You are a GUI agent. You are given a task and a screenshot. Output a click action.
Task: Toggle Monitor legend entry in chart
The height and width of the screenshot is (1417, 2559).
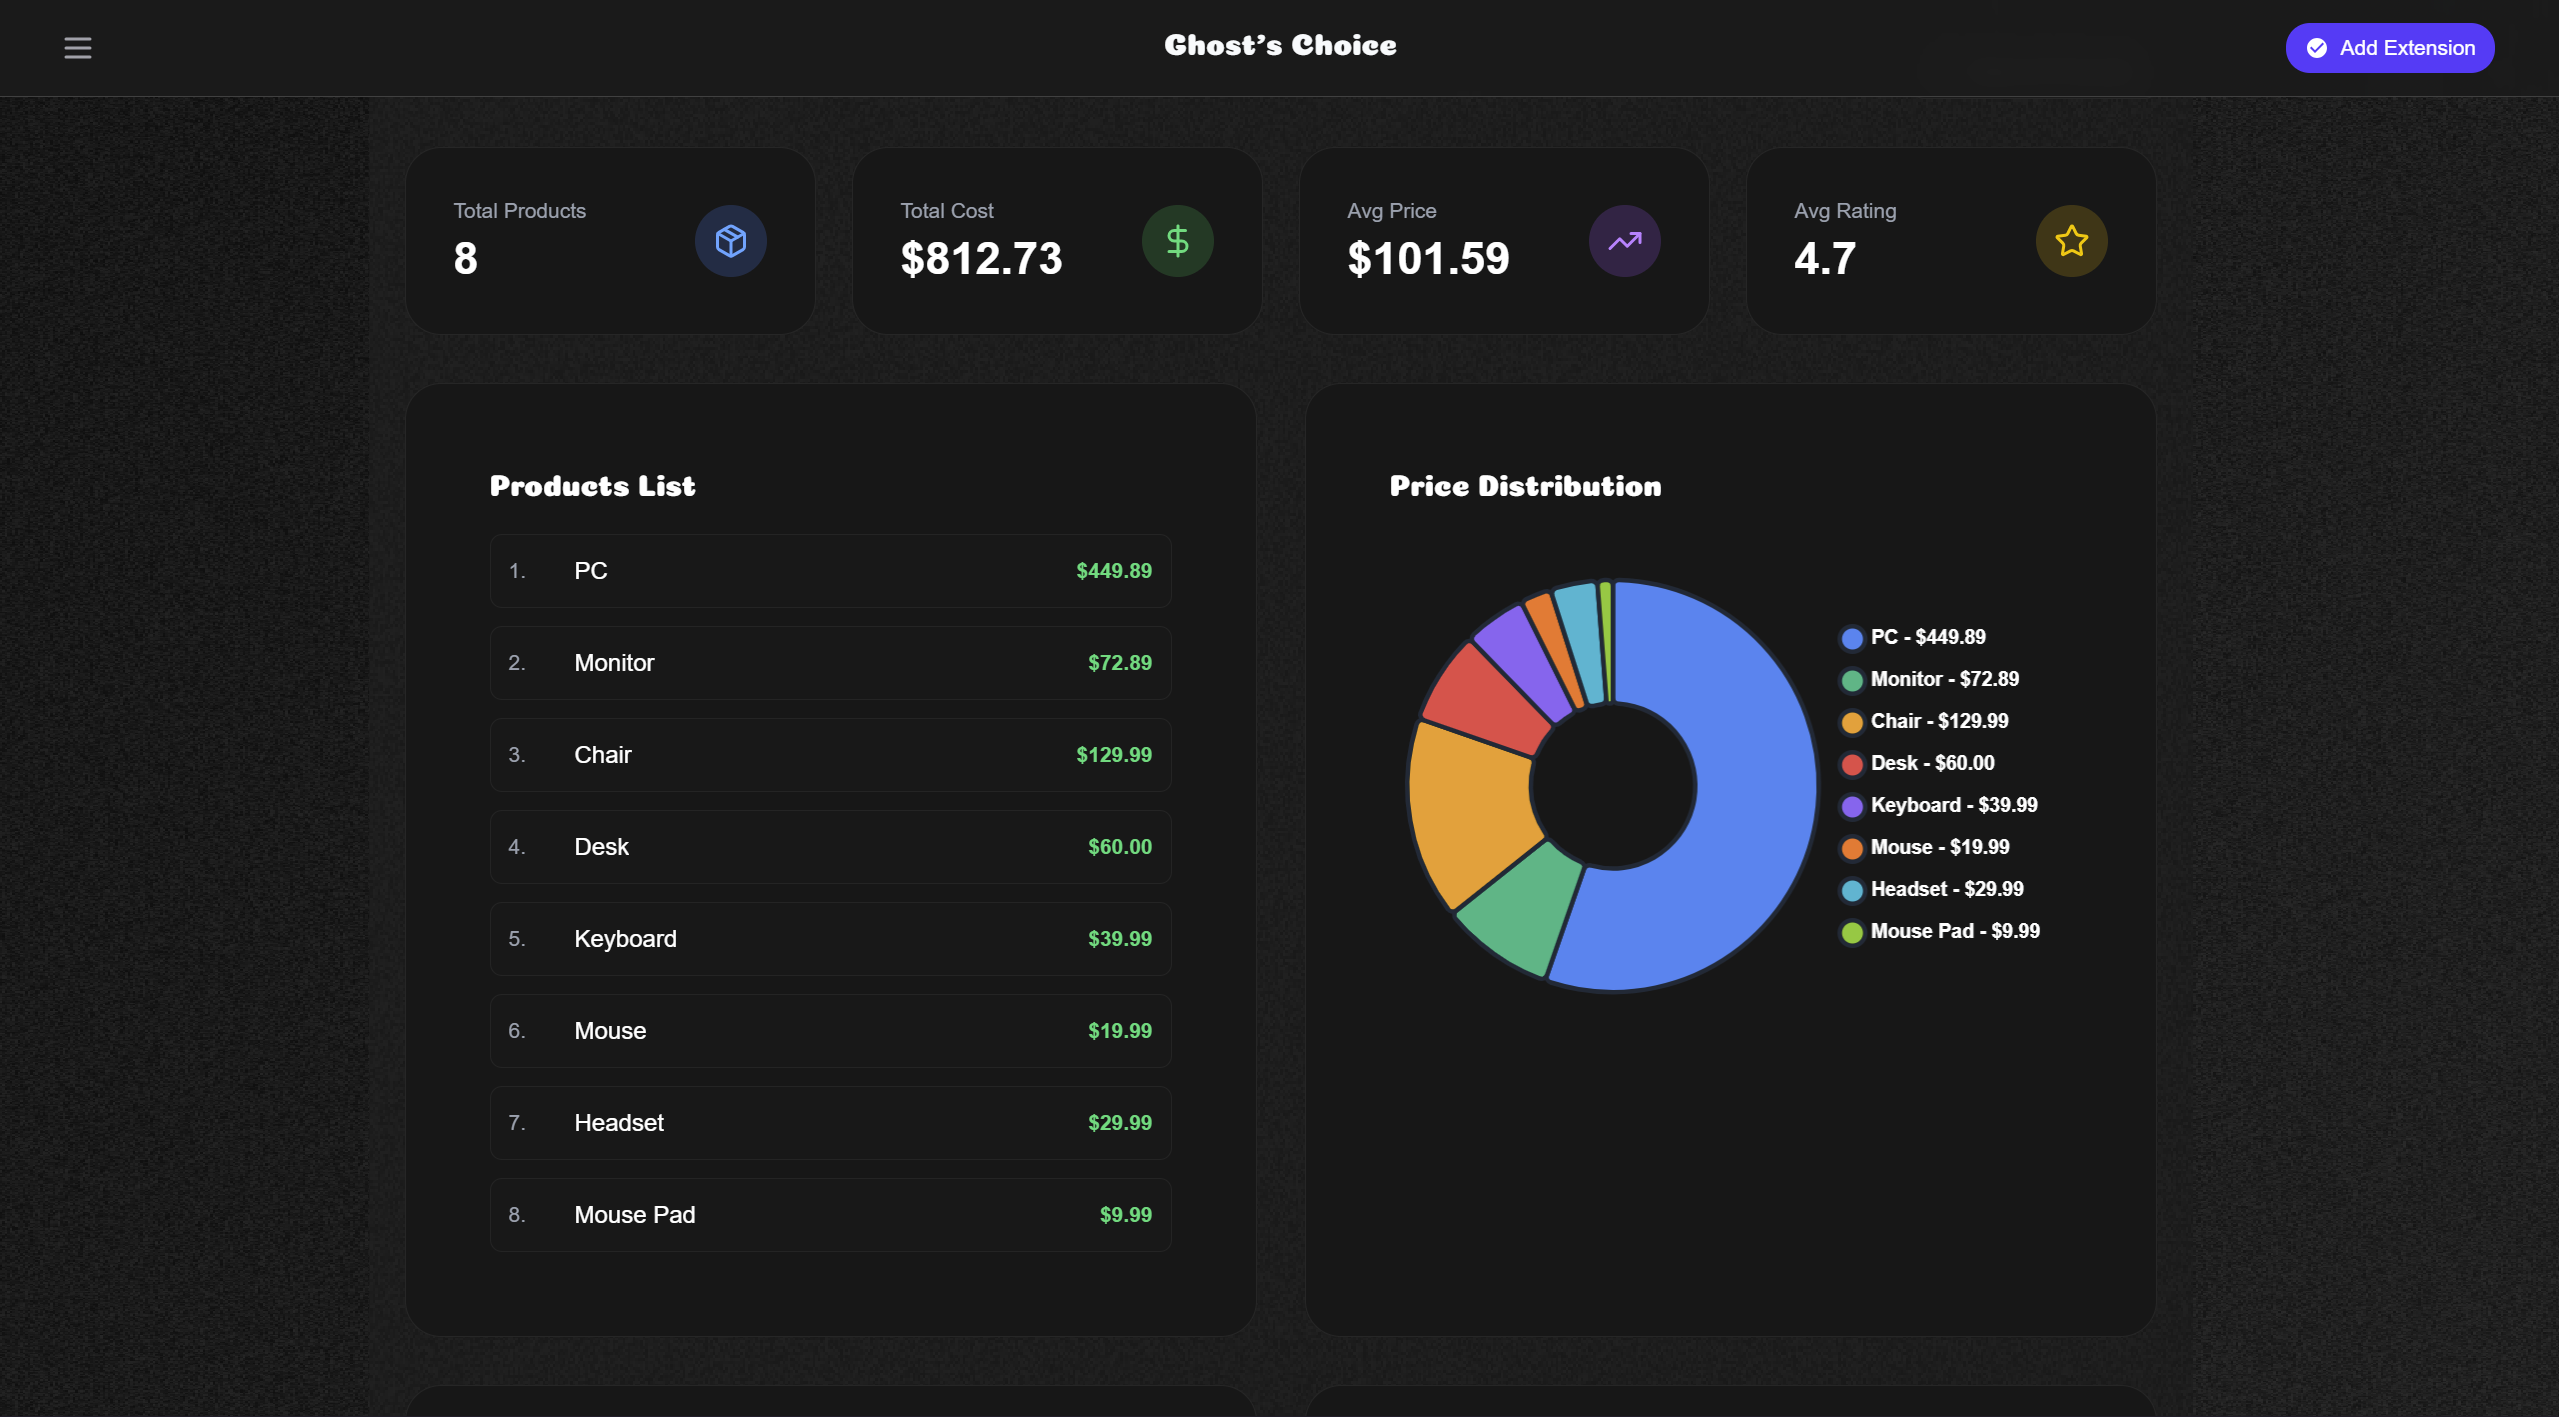[x=1943, y=679]
